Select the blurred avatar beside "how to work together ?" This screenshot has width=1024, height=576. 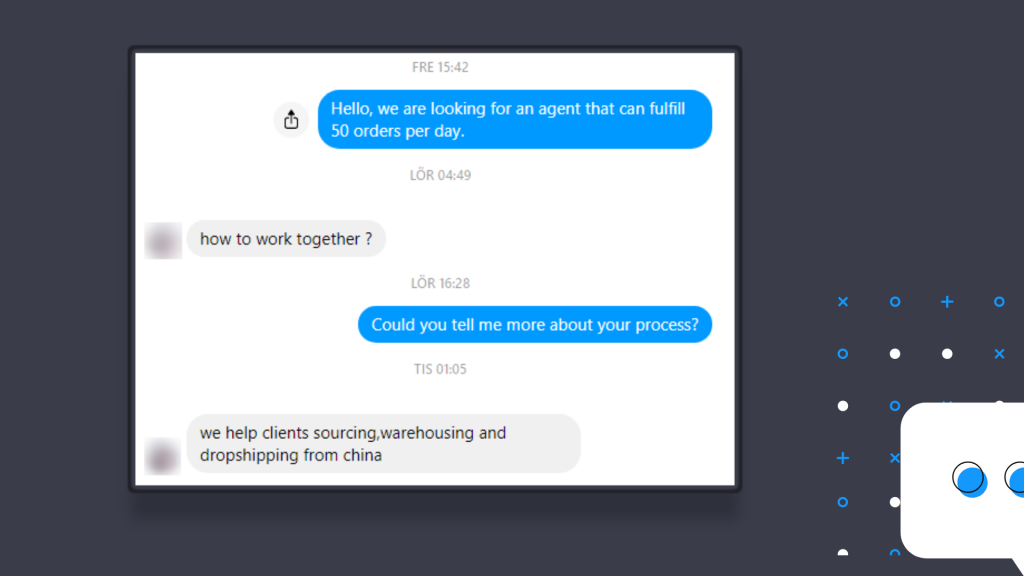163,240
